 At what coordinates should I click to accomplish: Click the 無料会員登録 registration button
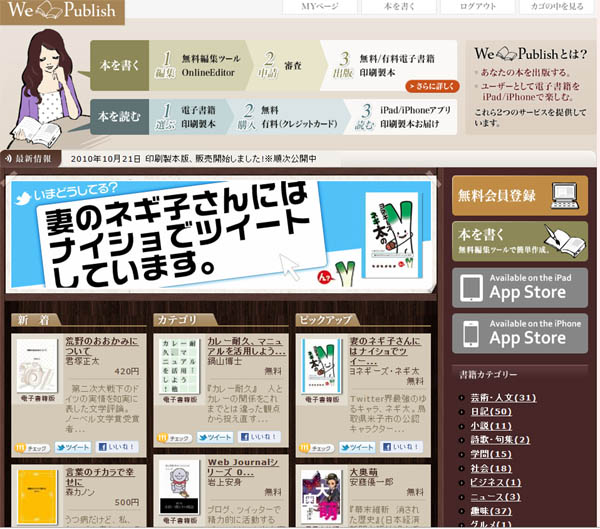click(519, 196)
